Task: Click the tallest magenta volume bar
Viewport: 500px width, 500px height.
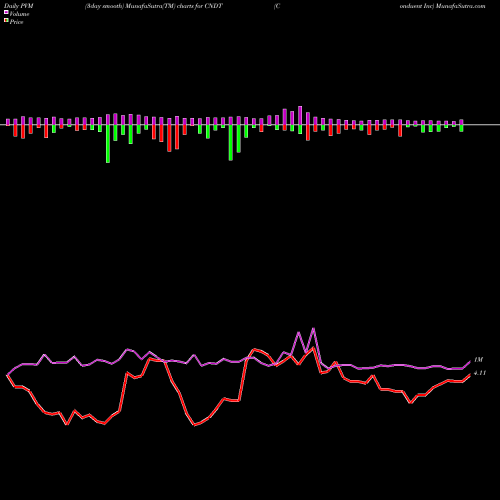Action: pyautogui.click(x=300, y=115)
